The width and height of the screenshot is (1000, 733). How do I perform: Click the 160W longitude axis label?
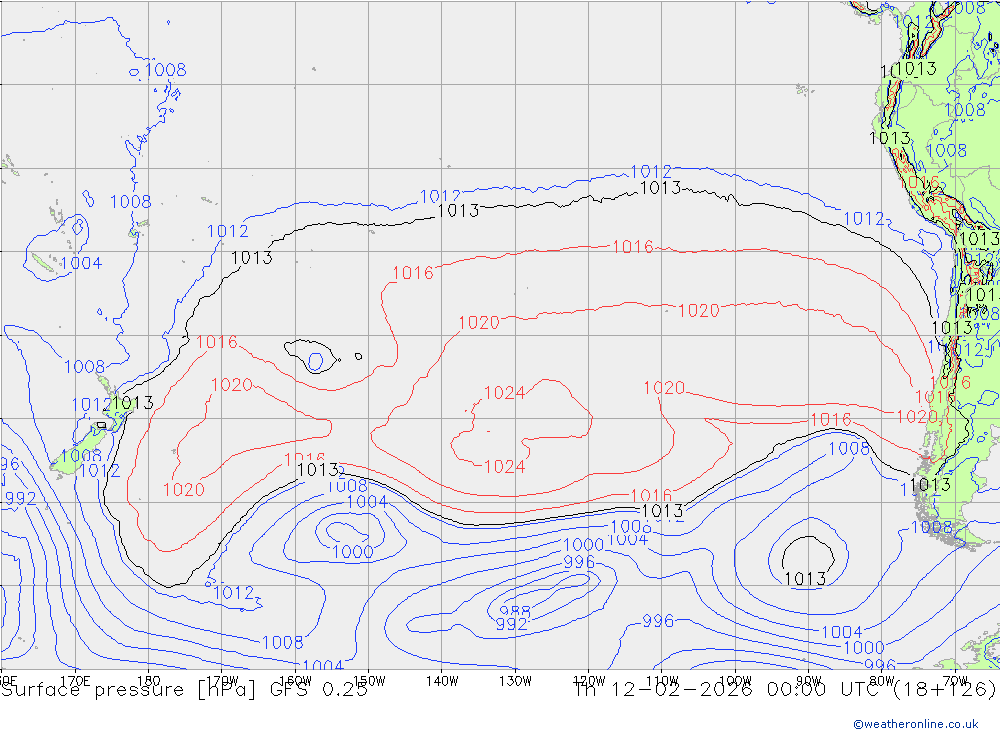click(295, 681)
